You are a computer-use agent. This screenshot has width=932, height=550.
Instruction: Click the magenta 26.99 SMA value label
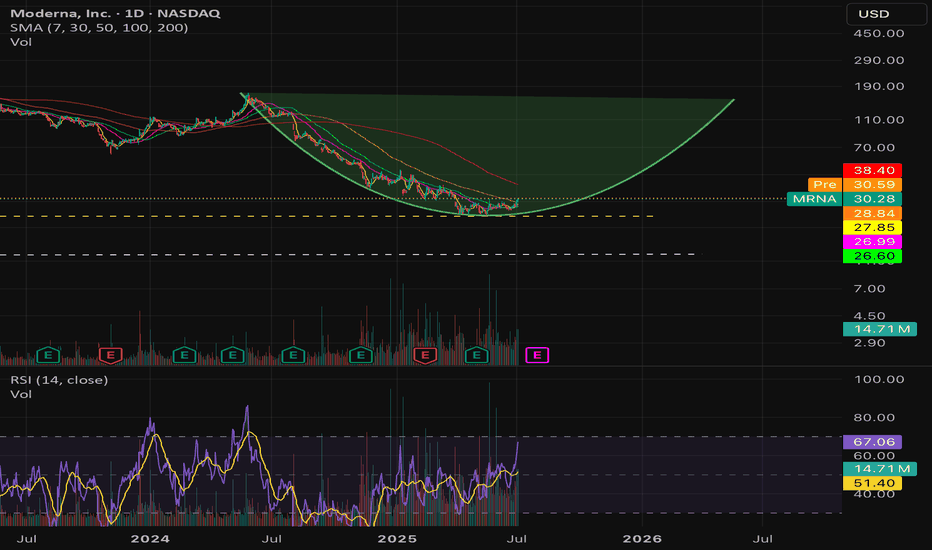pos(873,241)
